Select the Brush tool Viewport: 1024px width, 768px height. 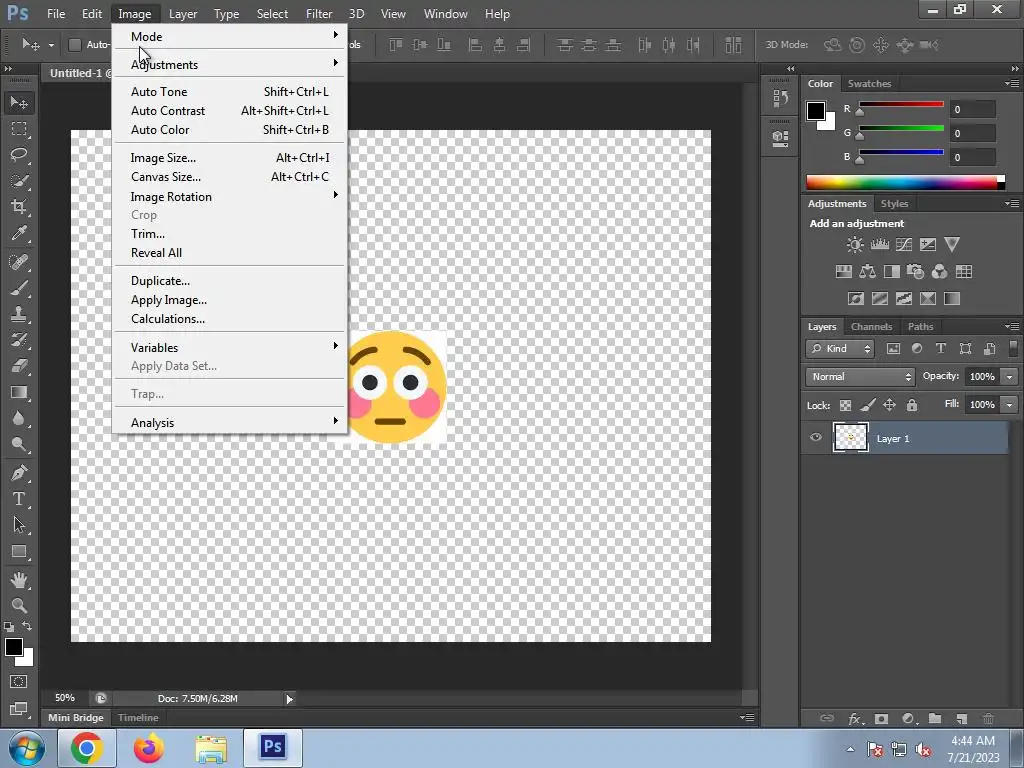(x=19, y=288)
